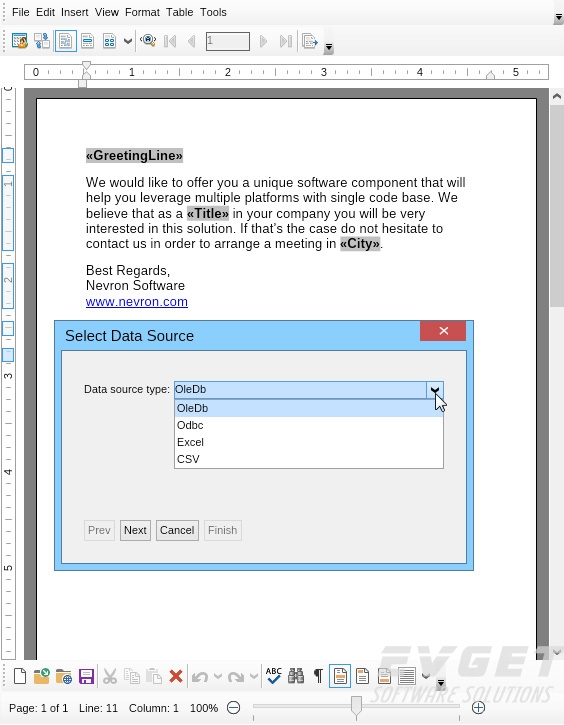Click the match fields swap icon
The image size is (564, 725).
pos(42,41)
